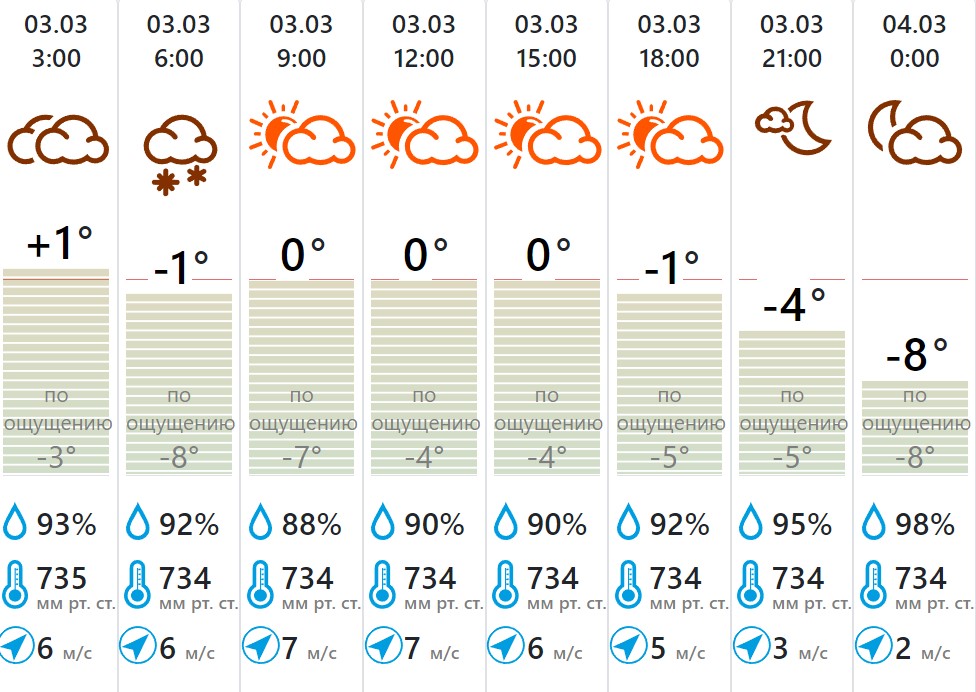Select the 03.03 15:00 time header
The width and height of the screenshot is (976, 692).
[547, 42]
